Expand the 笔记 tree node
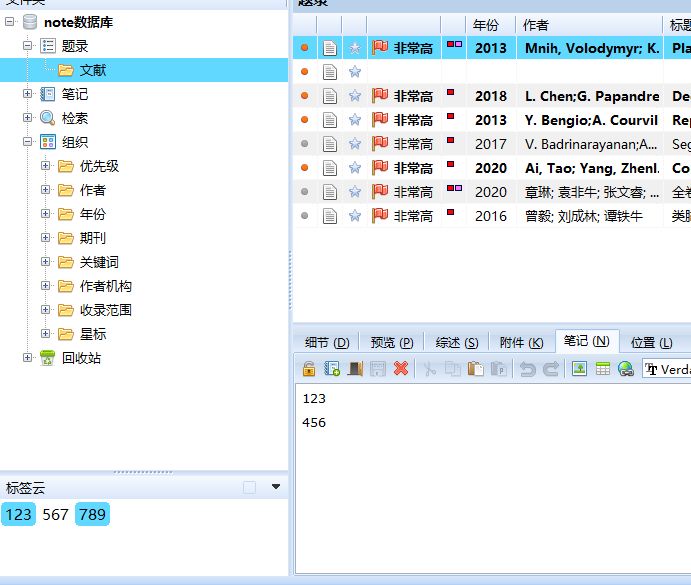The width and height of the screenshot is (691, 585). click(x=27, y=93)
